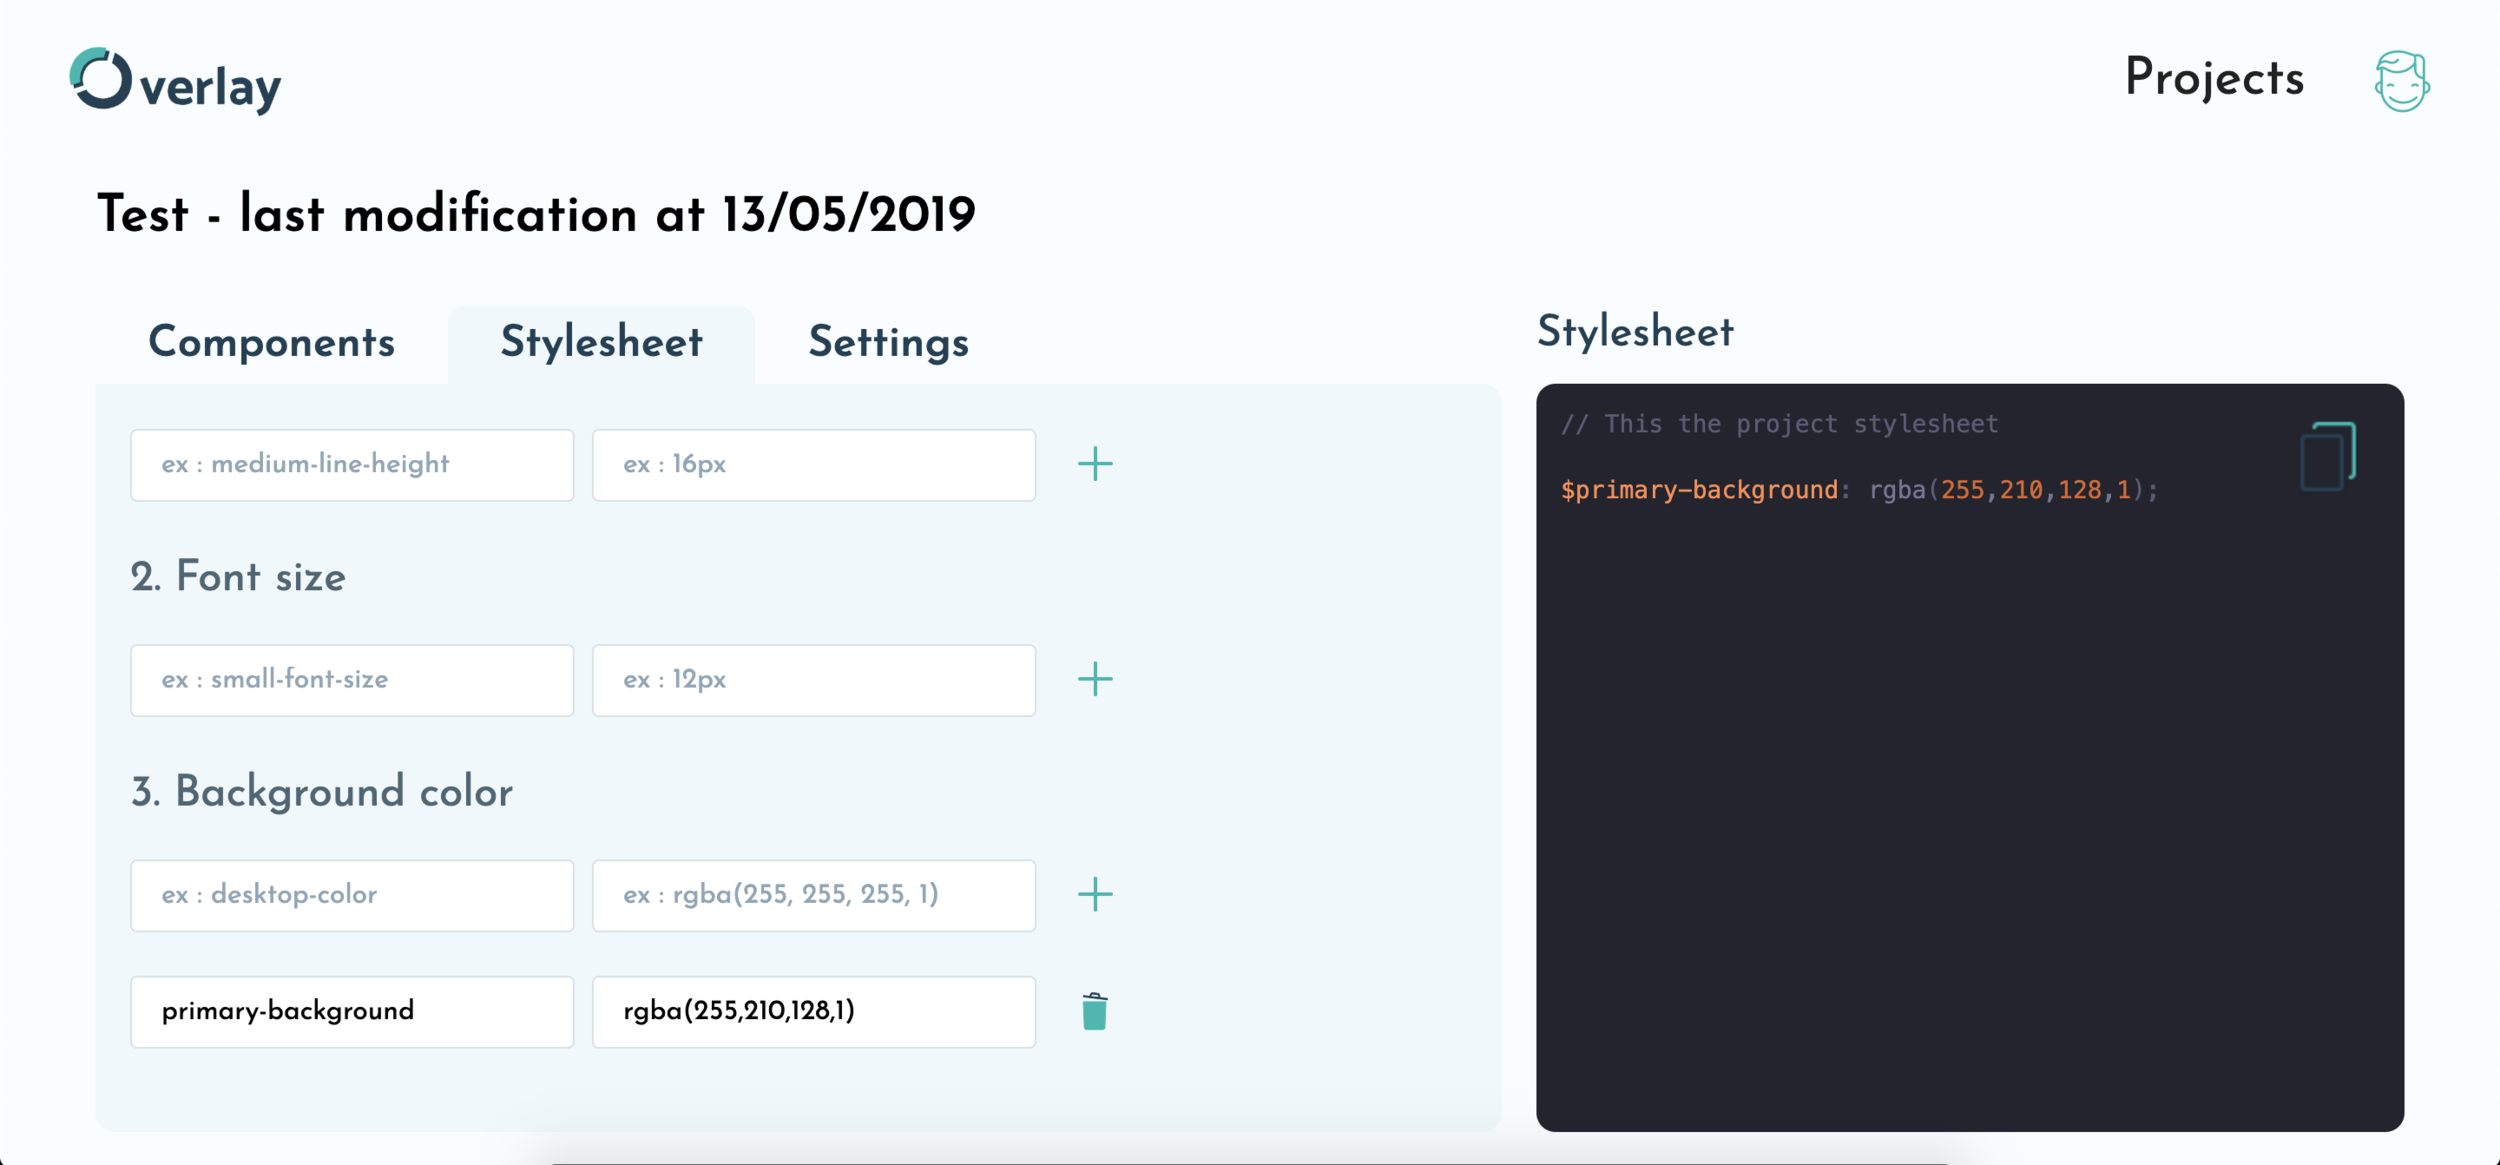This screenshot has height=1165, width=2500.
Task: Click the medium-line-height name field
Action: click(352, 465)
